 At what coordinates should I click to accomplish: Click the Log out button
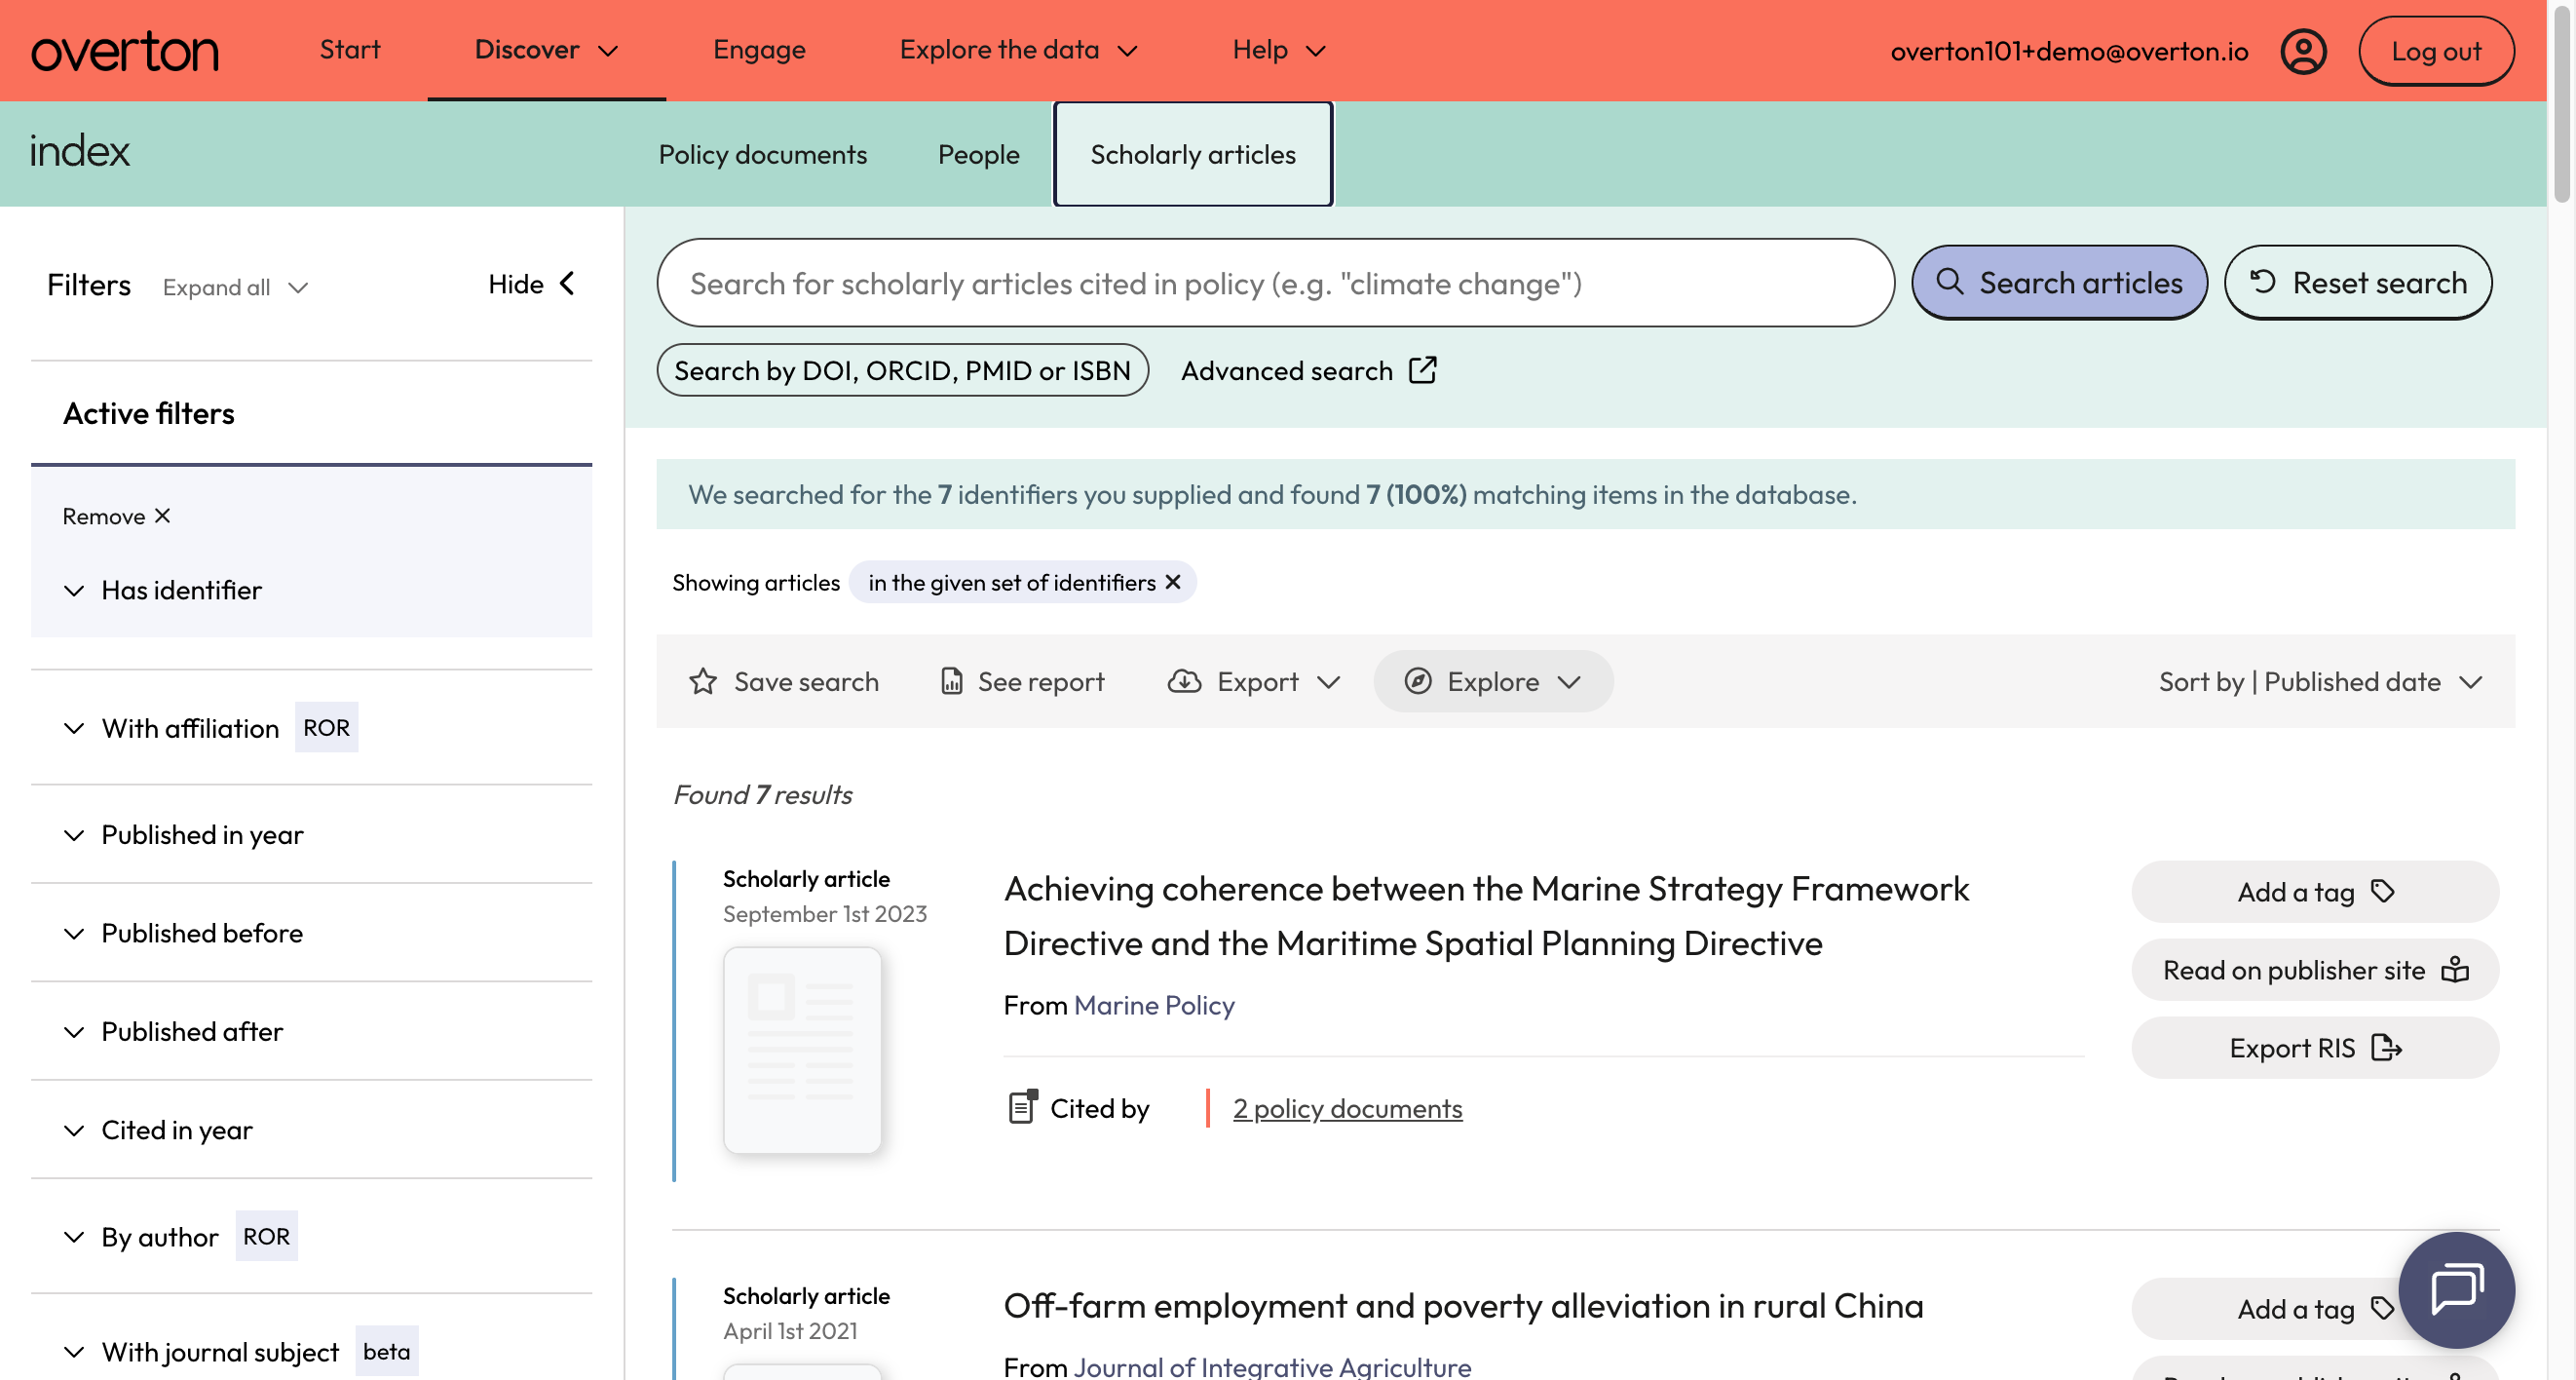(2436, 51)
